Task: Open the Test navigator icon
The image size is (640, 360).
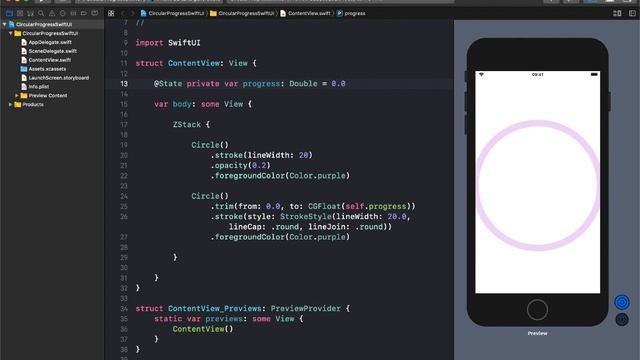Action: [62, 13]
